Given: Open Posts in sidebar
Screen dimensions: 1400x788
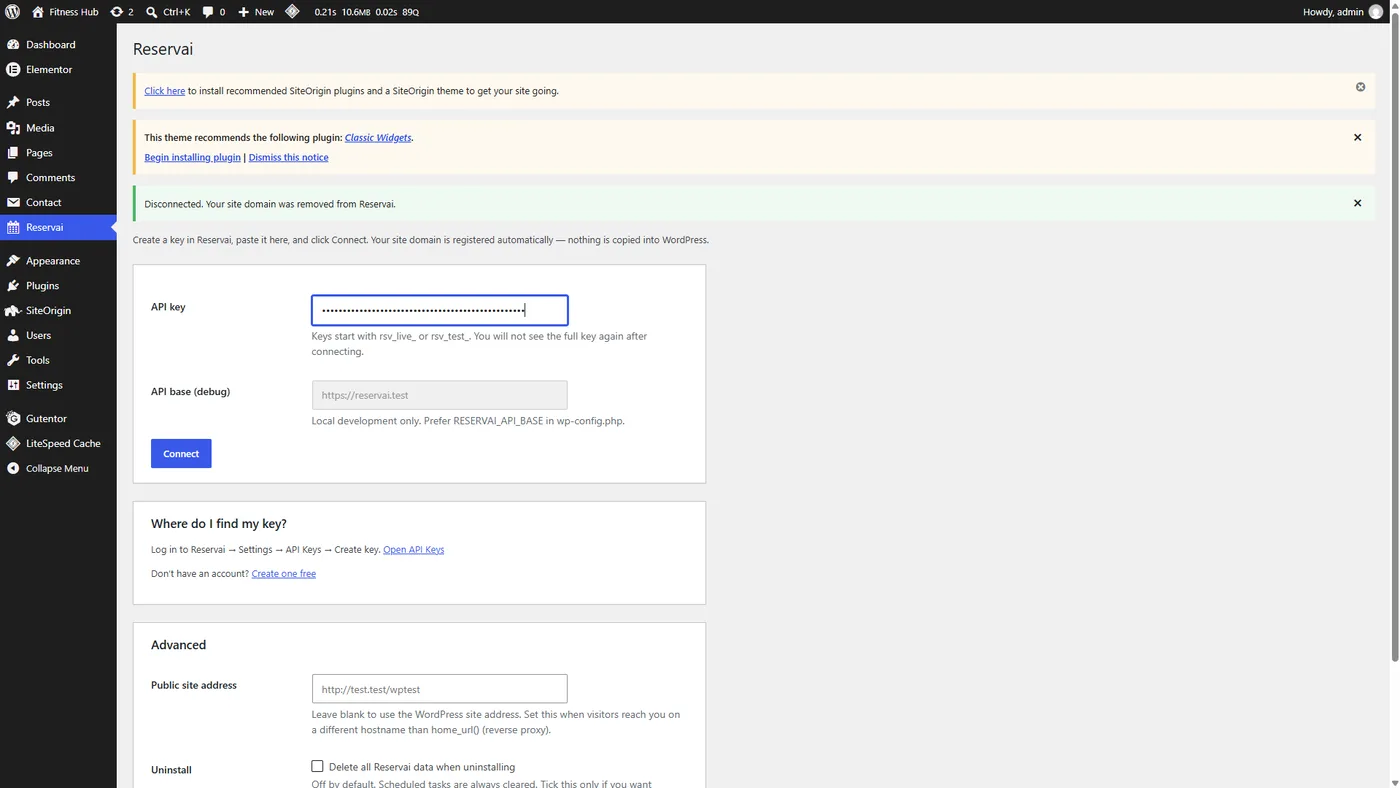Looking at the screenshot, I should [x=58, y=103].
